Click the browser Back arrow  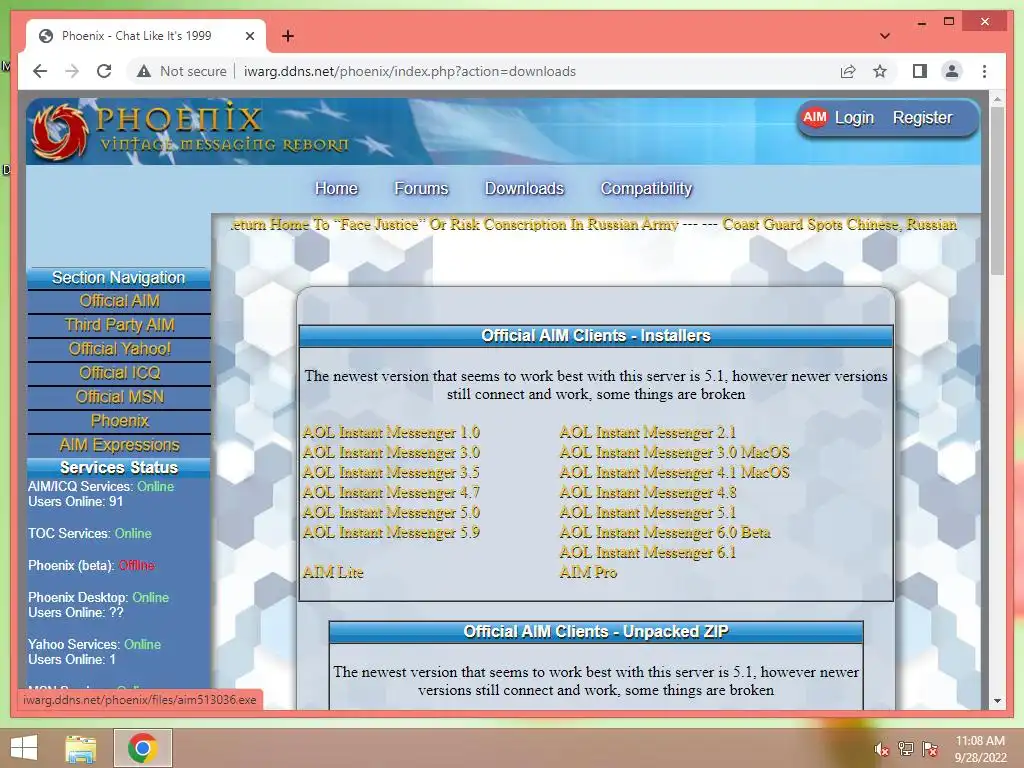tap(40, 71)
